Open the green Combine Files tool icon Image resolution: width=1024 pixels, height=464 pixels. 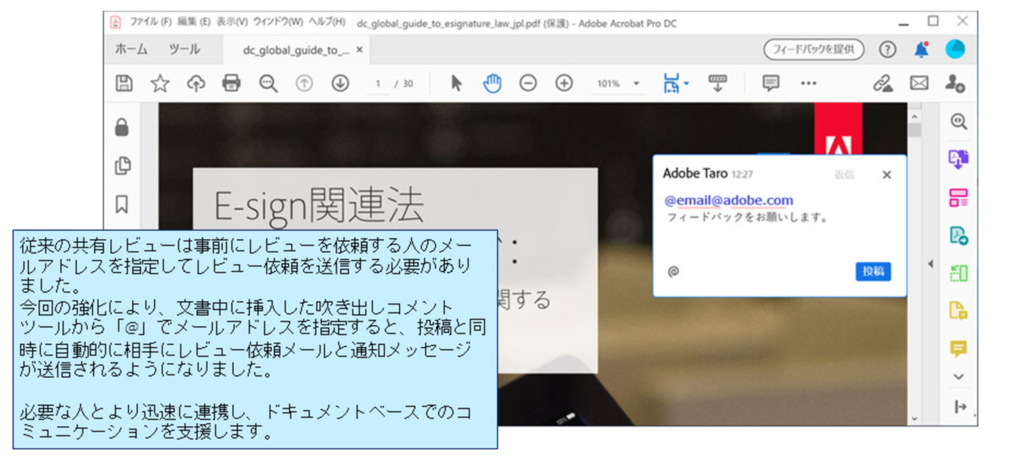[959, 273]
